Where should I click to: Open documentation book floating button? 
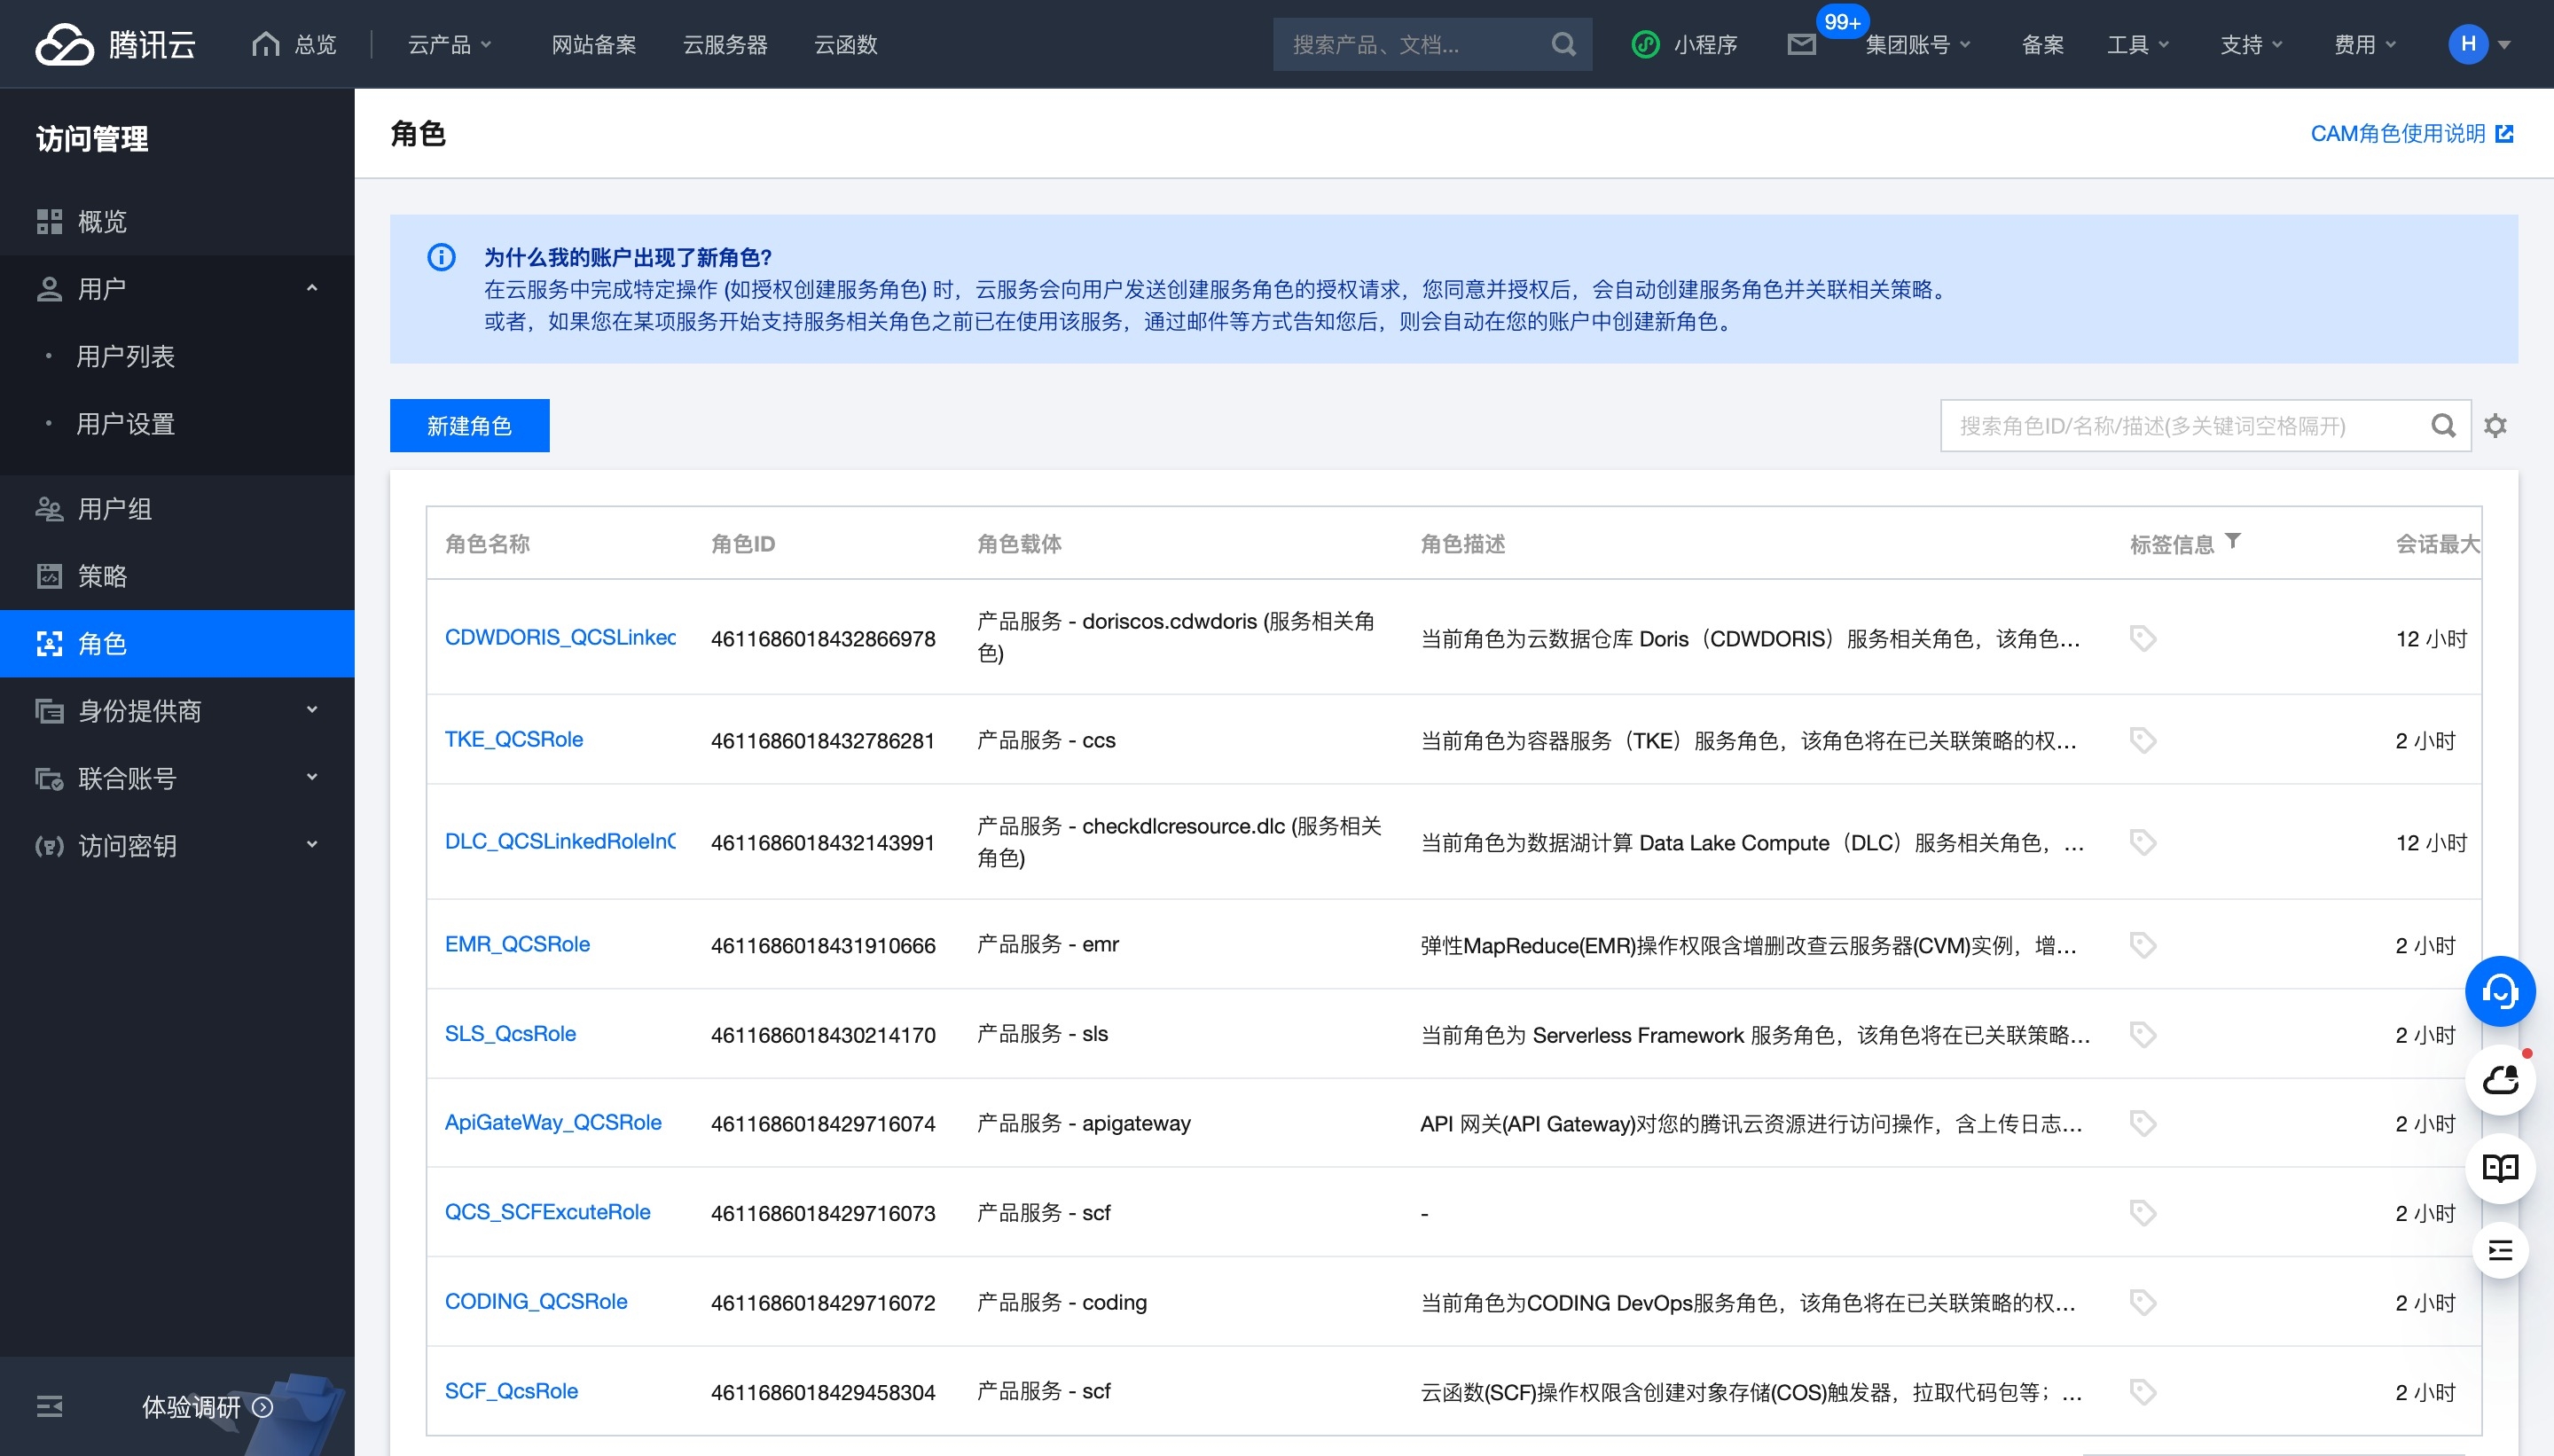pos(2500,1168)
